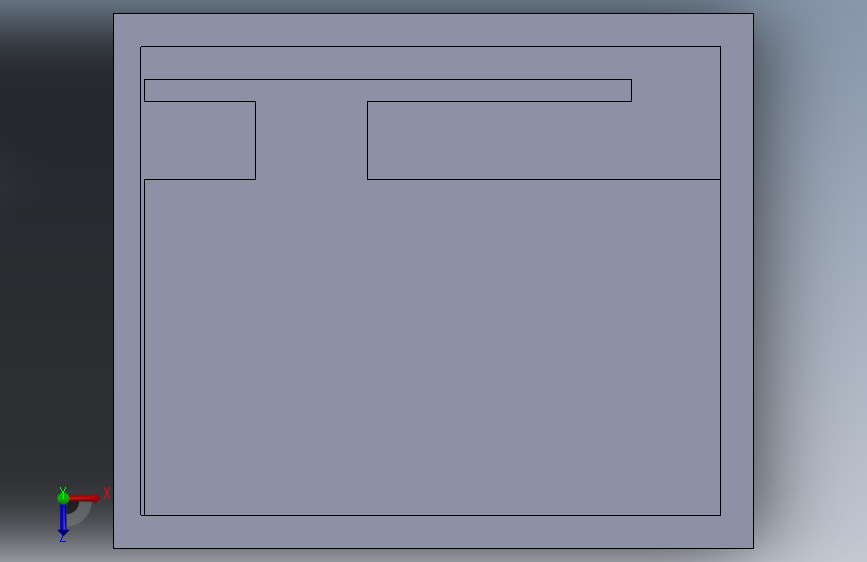The height and width of the screenshot is (562, 867).
Task: Select the top-left outer corner vertex
Action: [x=114, y=14]
